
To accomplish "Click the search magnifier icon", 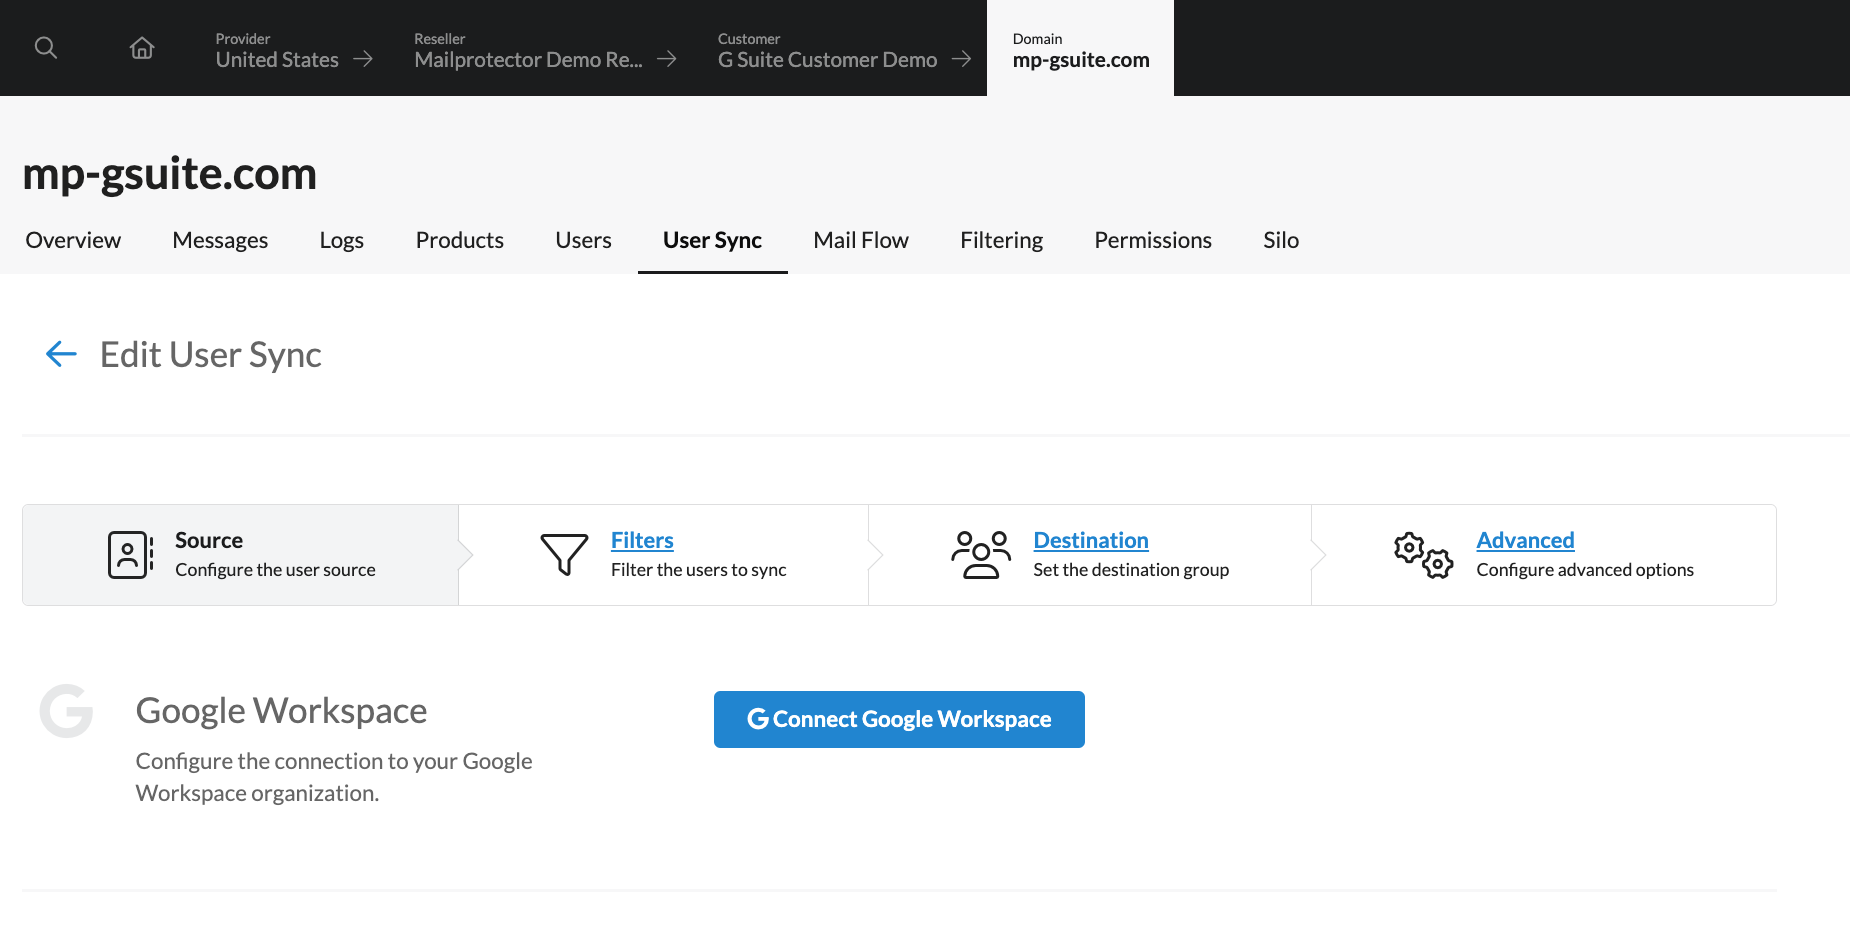I will pyautogui.click(x=46, y=48).
